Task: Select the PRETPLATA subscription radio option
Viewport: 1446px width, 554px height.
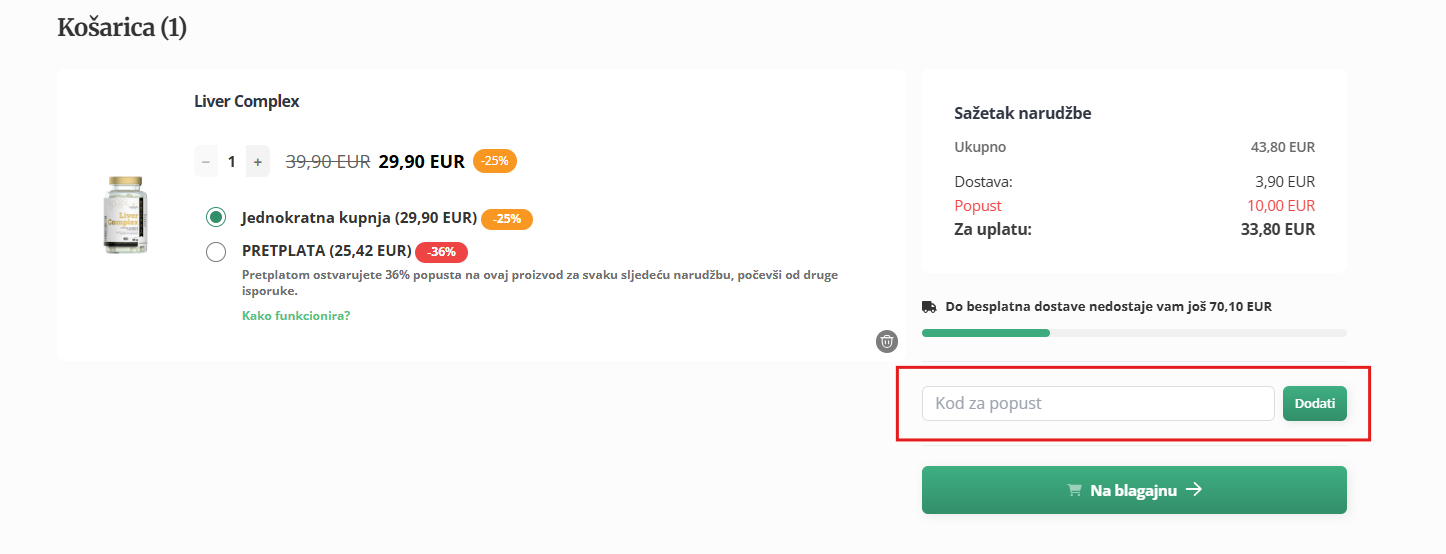Action: (216, 252)
